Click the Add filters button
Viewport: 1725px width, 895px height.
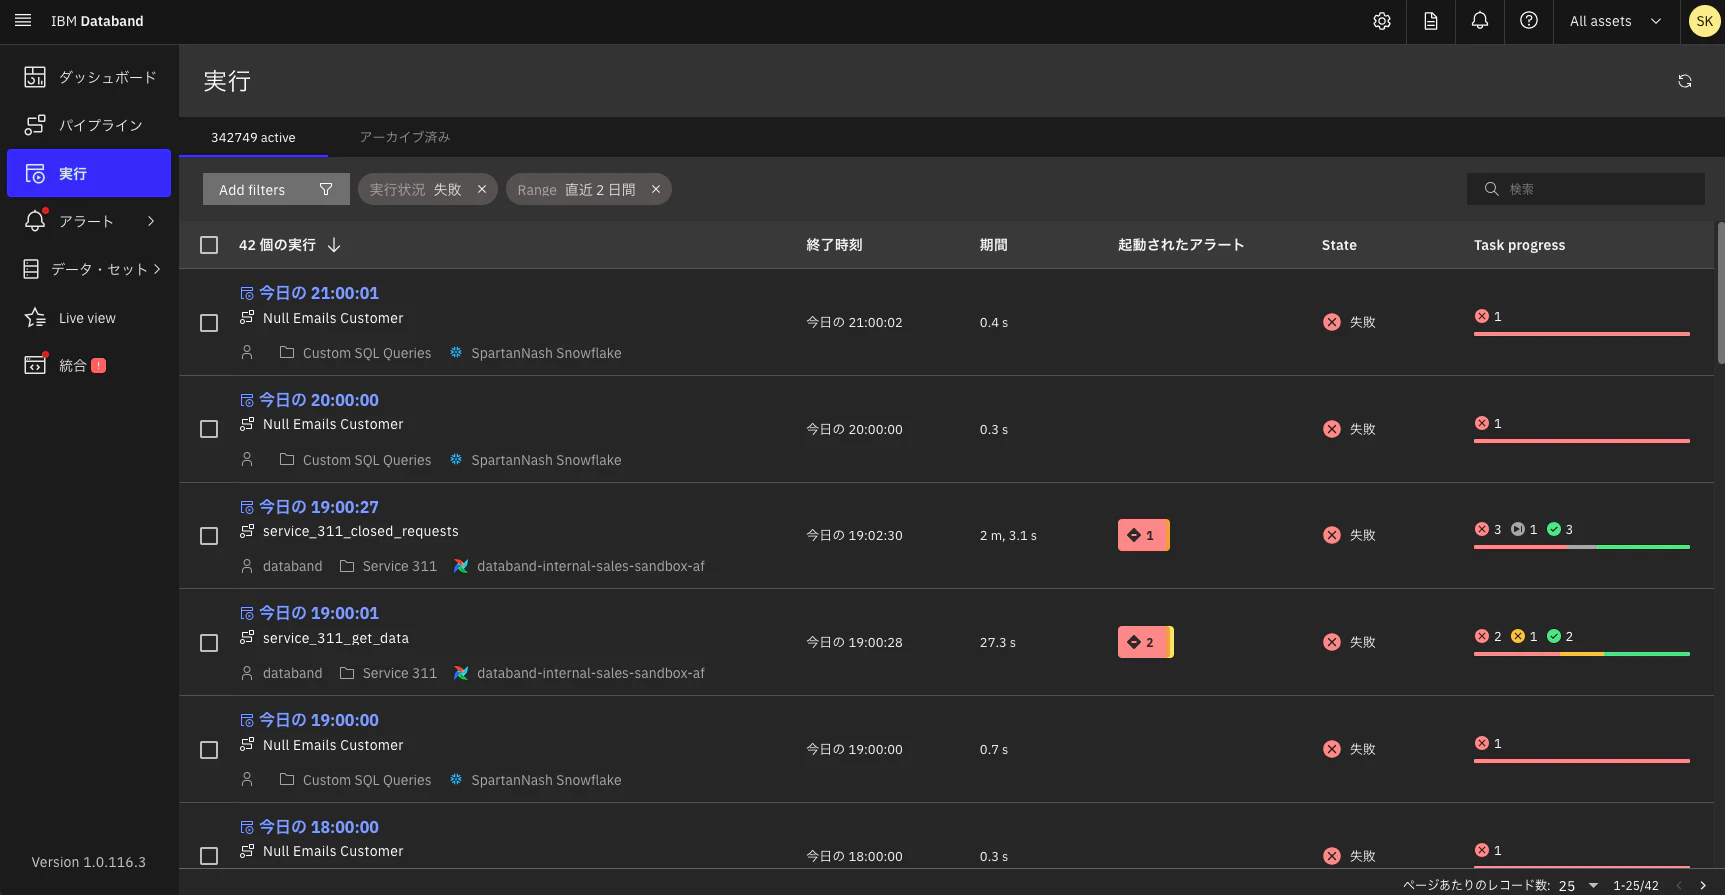pyautogui.click(x=276, y=189)
